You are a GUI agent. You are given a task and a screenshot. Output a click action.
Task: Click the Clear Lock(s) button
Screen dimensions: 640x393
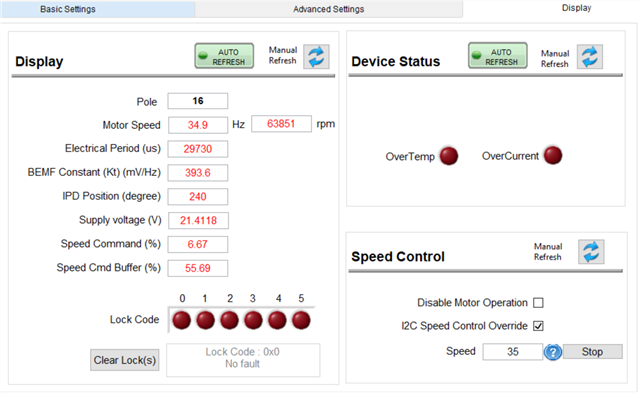click(124, 360)
